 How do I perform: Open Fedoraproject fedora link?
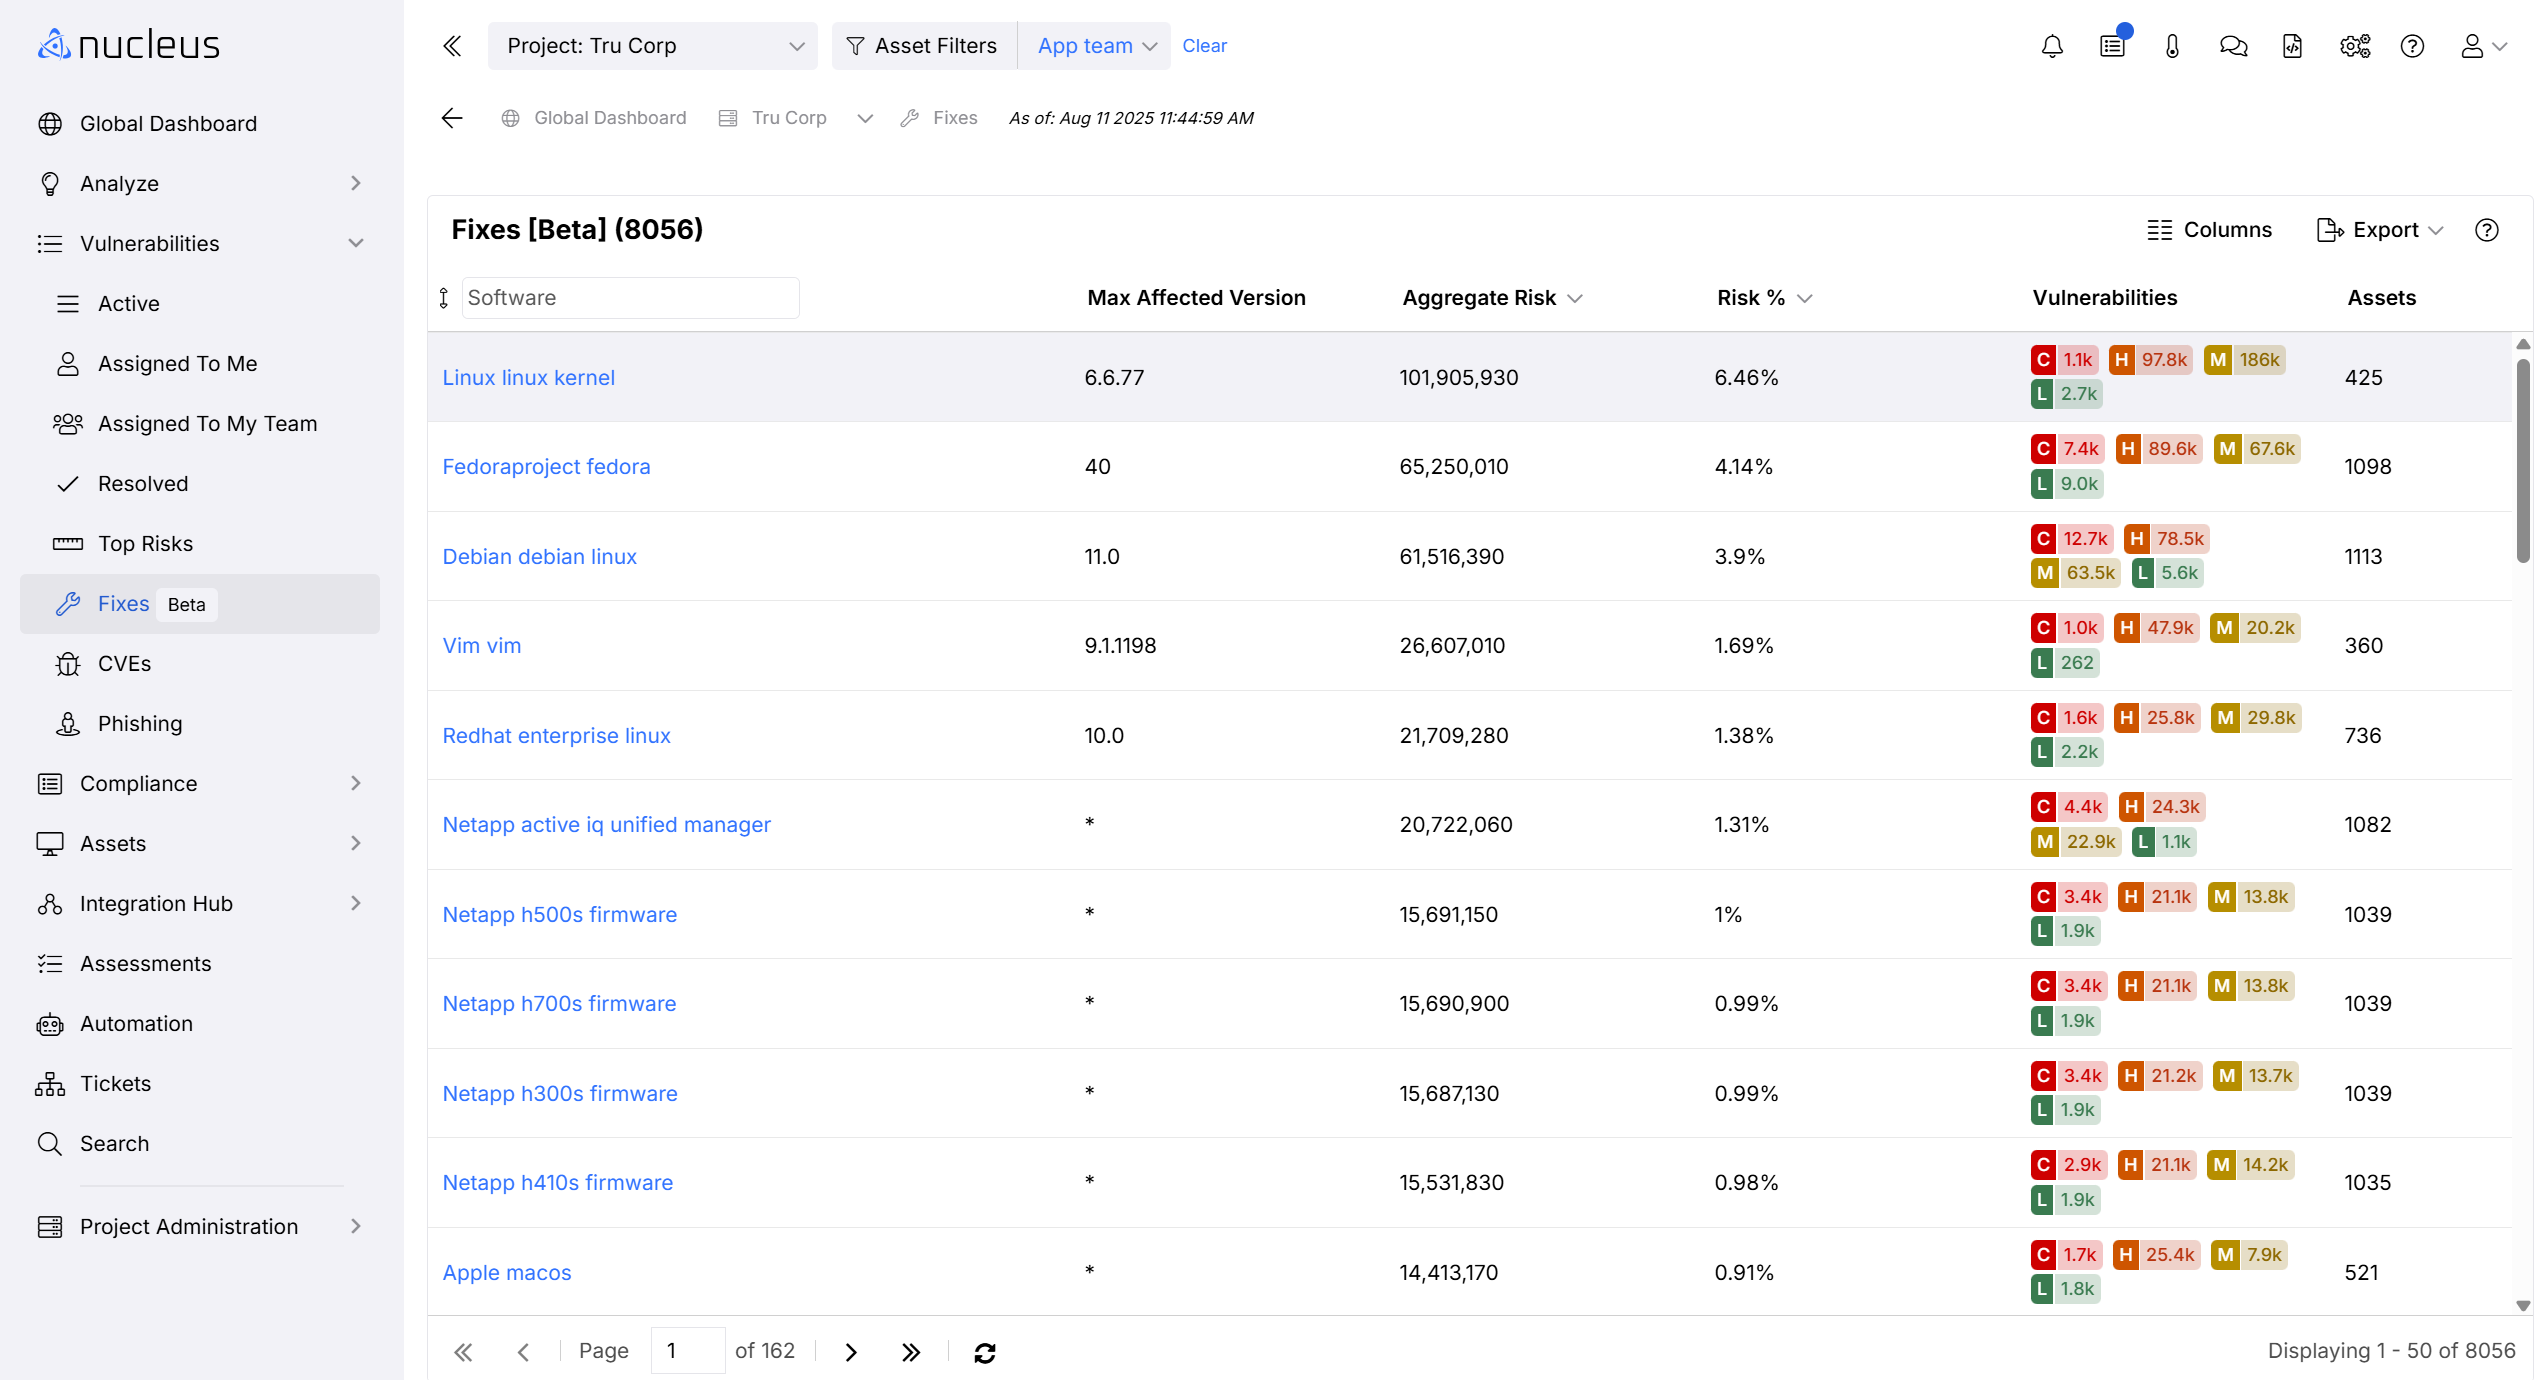coord(546,467)
